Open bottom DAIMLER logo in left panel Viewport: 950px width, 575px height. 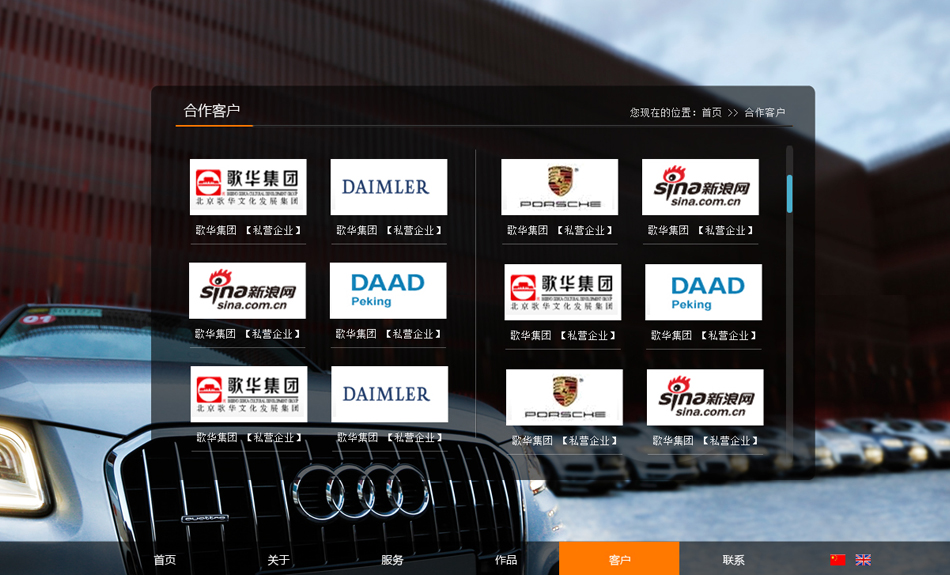[x=390, y=394]
